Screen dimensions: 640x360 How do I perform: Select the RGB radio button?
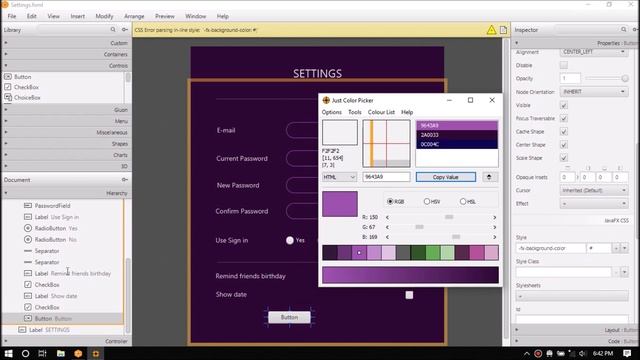pyautogui.click(x=390, y=201)
